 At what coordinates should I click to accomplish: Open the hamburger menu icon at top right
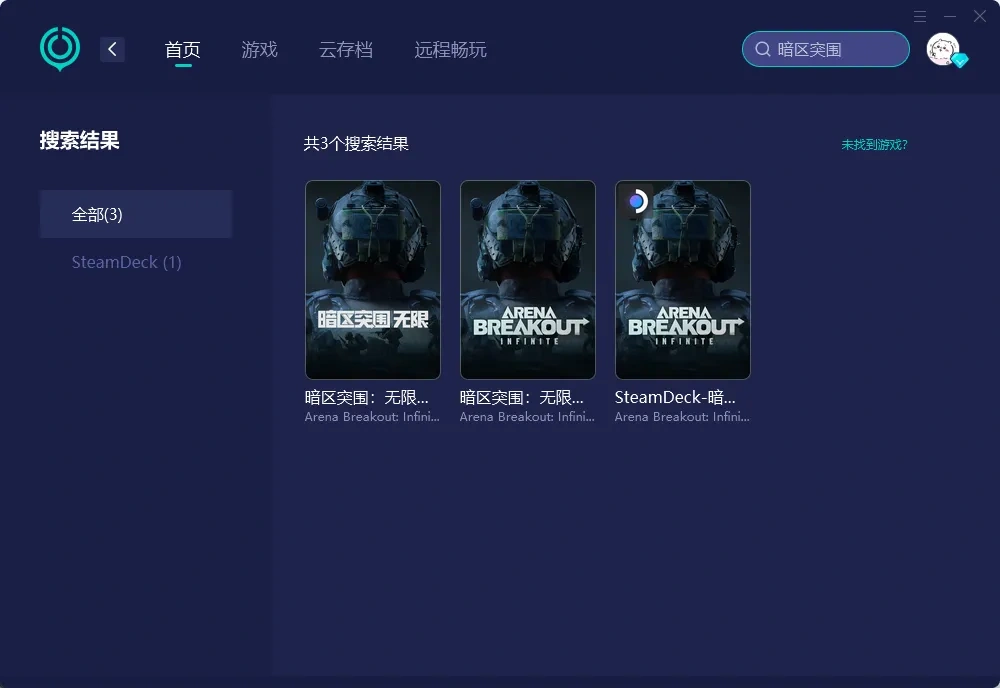(920, 16)
